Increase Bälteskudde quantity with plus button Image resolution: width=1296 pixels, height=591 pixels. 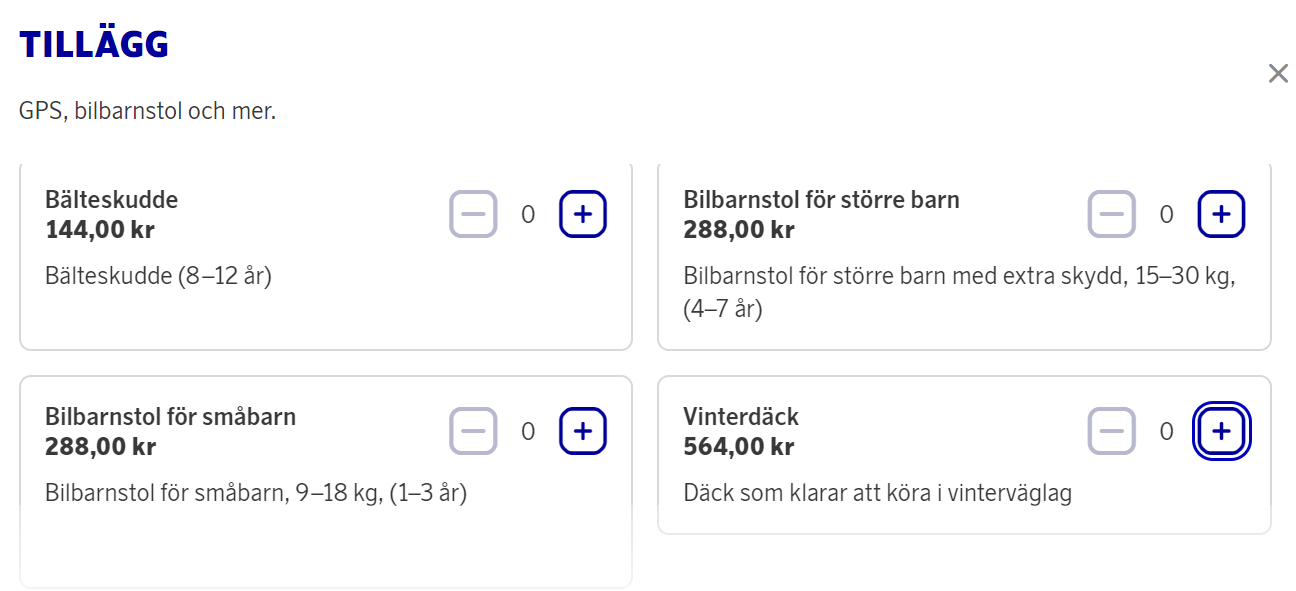(x=583, y=214)
